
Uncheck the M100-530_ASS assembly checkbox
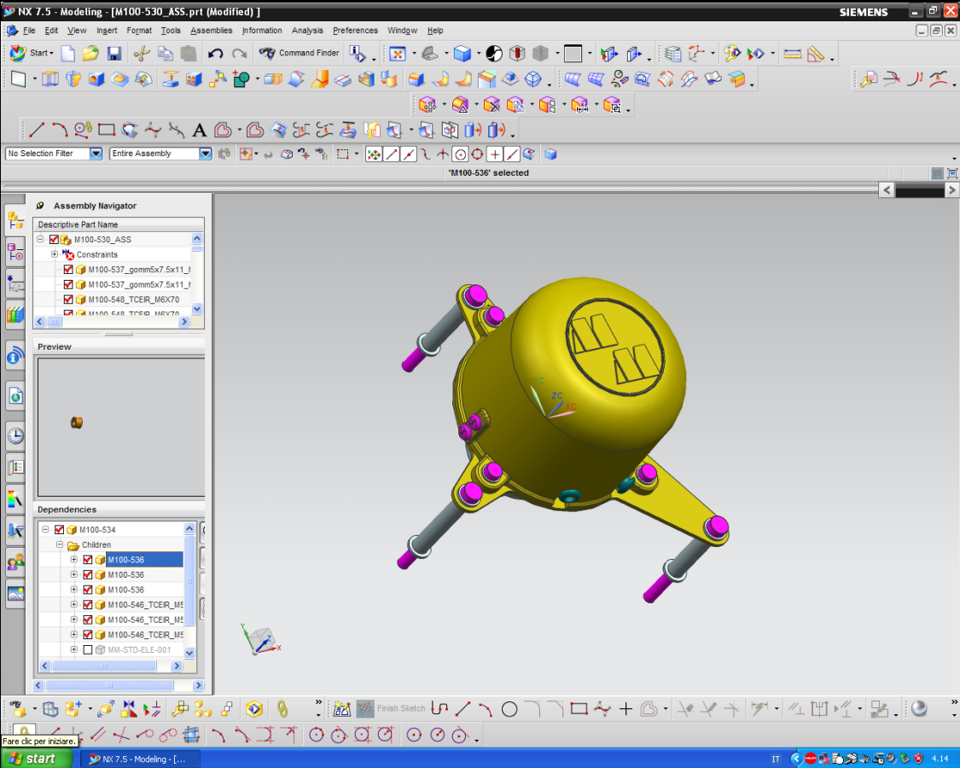pyautogui.click(x=54, y=239)
